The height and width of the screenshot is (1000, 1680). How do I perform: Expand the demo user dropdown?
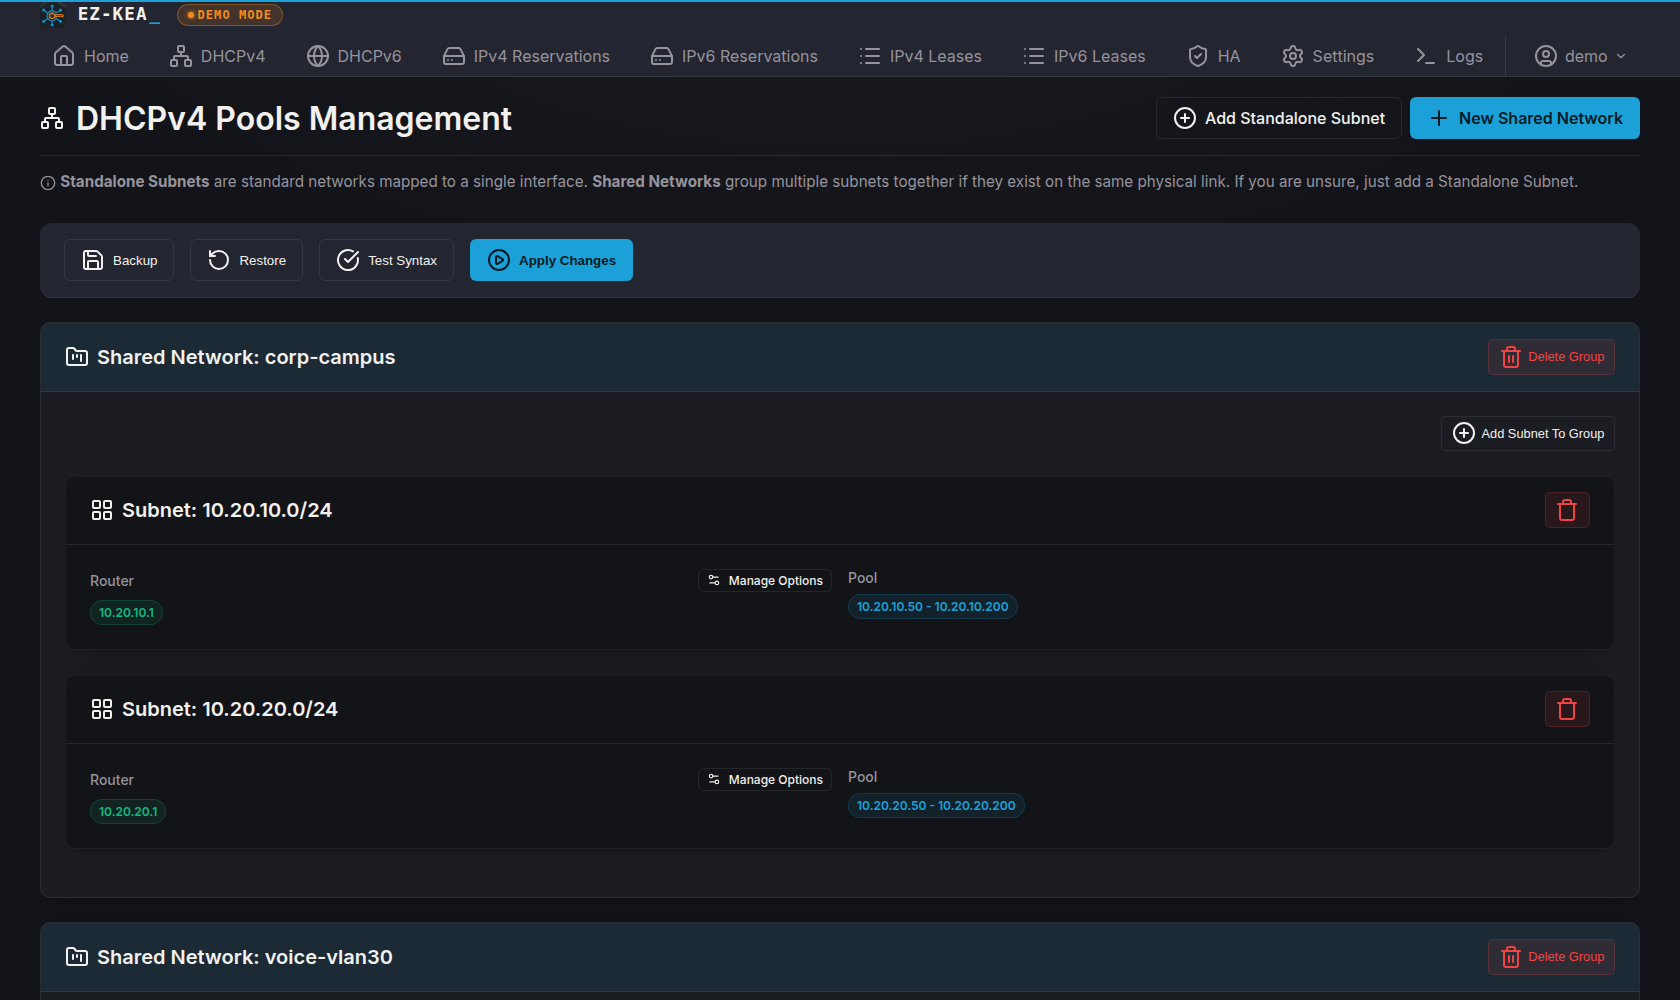[x=1580, y=56]
